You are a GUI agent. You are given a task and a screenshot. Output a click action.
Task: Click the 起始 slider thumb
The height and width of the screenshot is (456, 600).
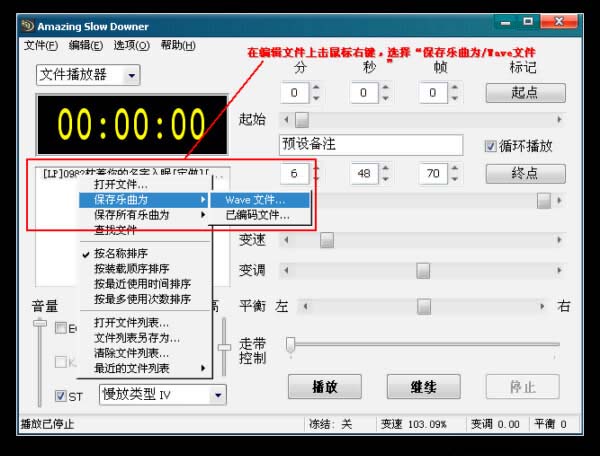(x=302, y=120)
